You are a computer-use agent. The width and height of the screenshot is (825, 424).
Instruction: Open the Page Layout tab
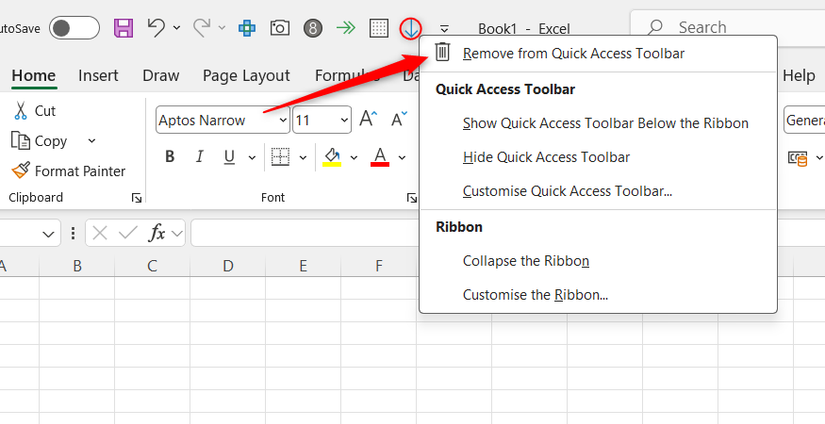246,76
